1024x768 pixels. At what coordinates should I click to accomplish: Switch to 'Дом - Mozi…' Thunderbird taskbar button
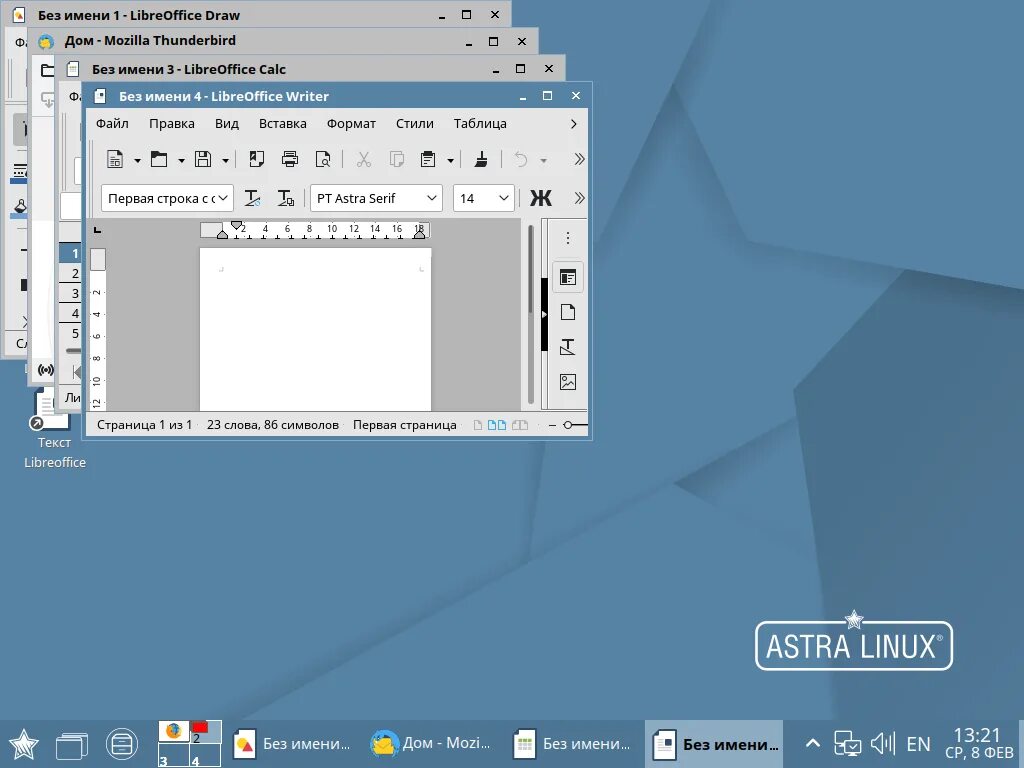tap(431, 744)
